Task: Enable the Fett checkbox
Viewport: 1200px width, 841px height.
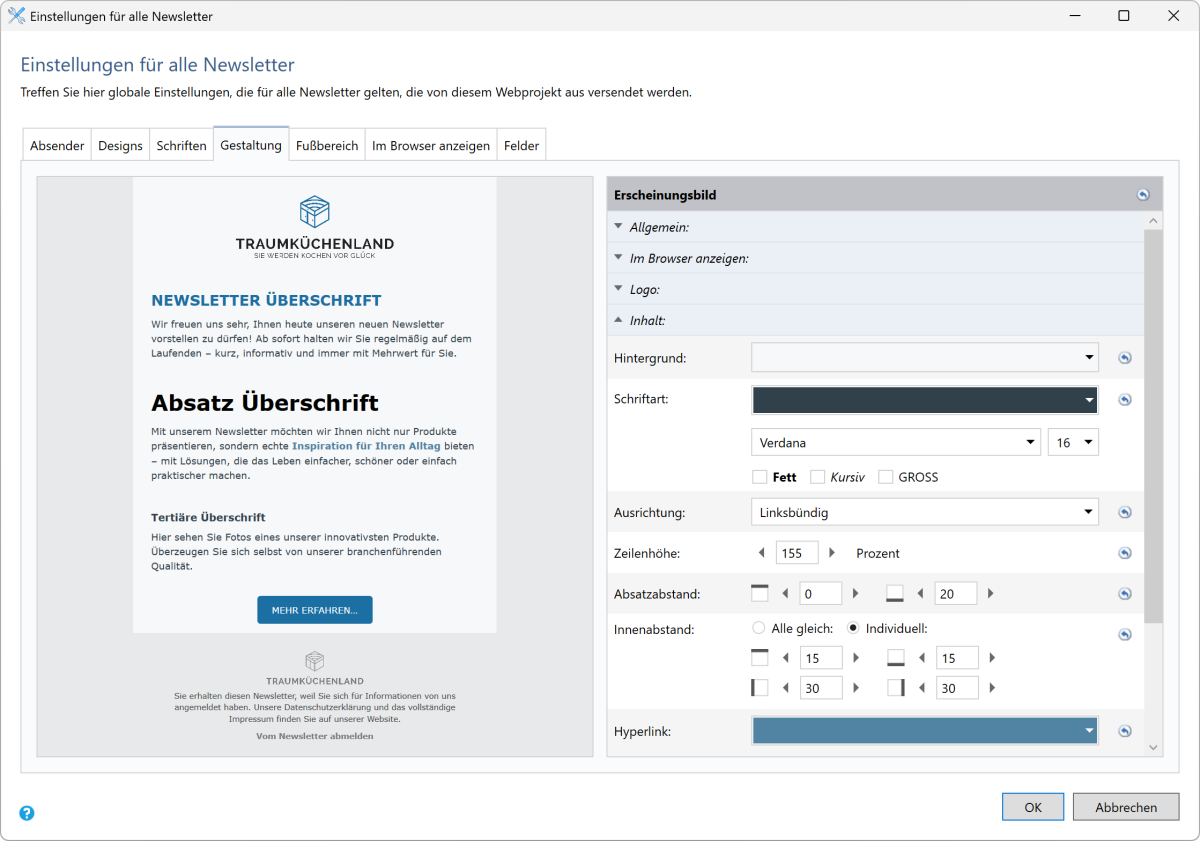Action: click(760, 477)
